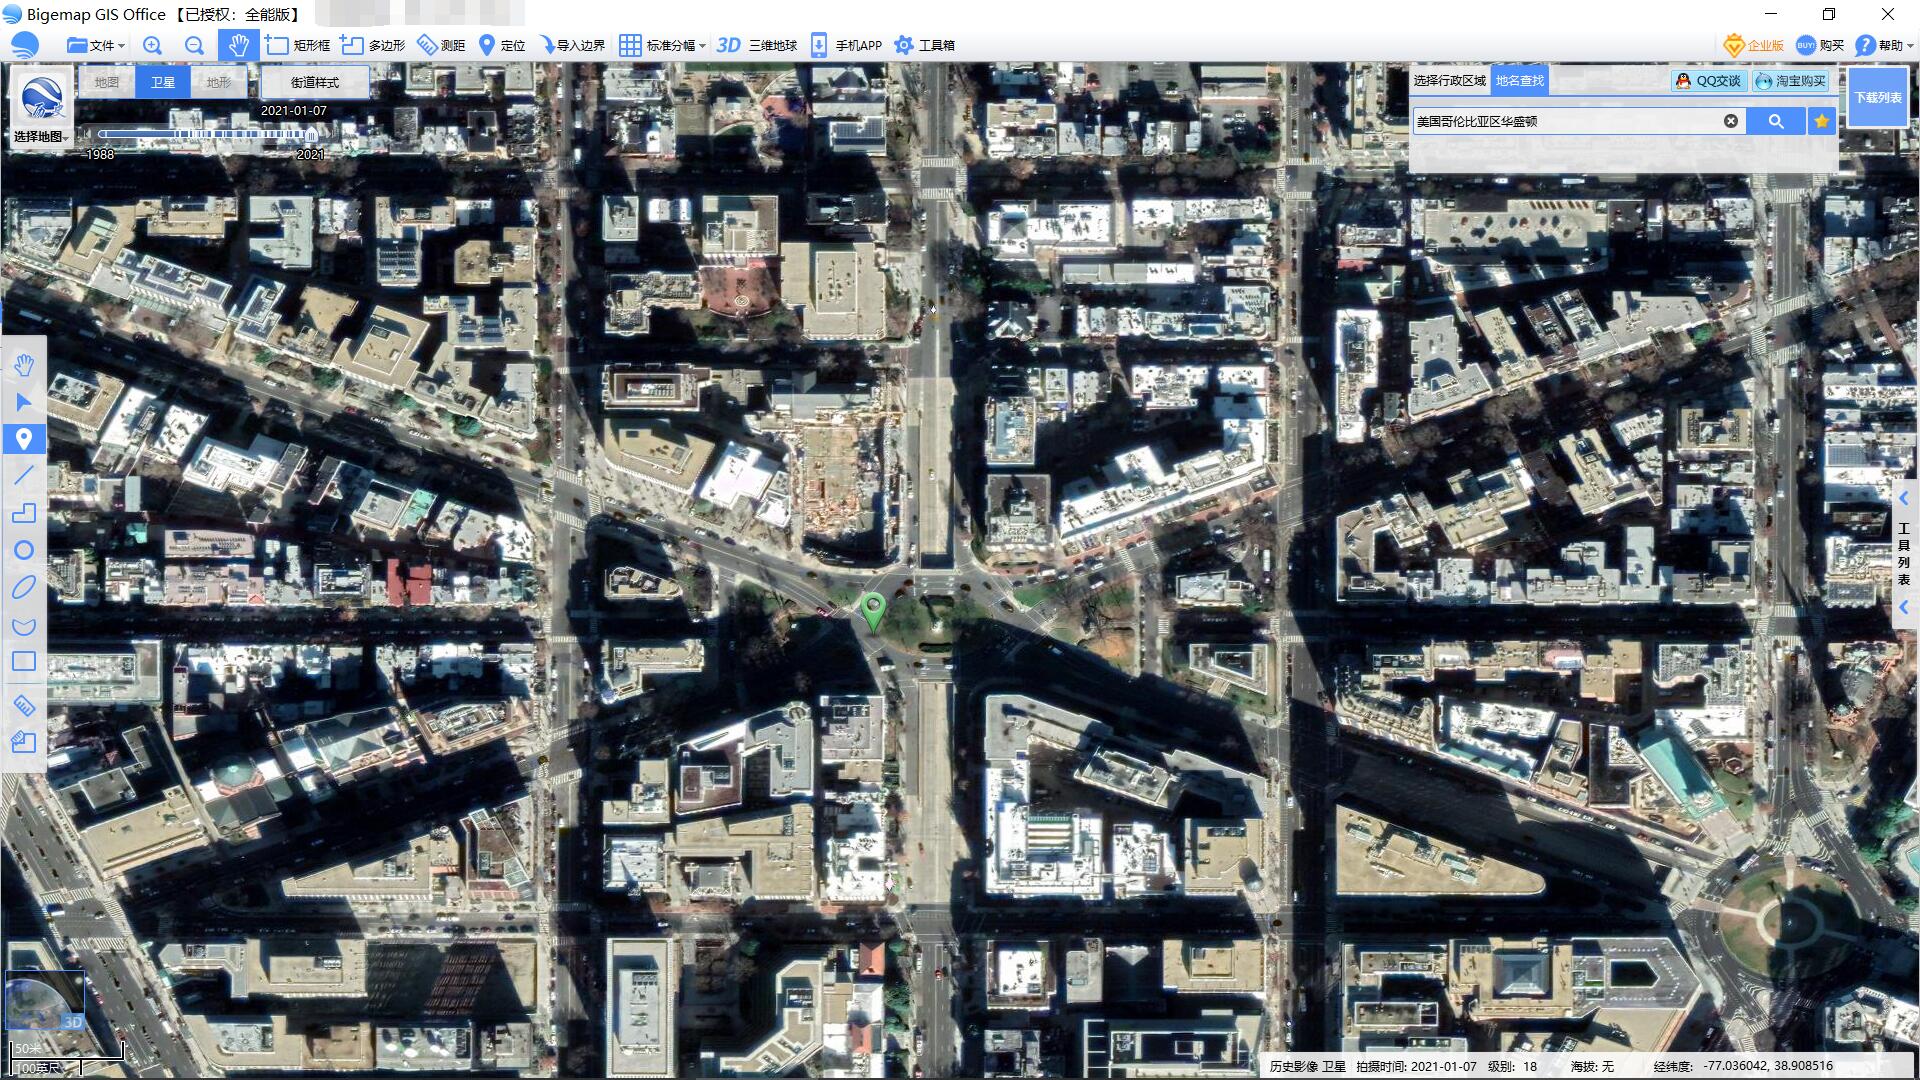1920x1080 pixels.
Task: Choose the 矩形框 rectangle selection tool
Action: 299,45
